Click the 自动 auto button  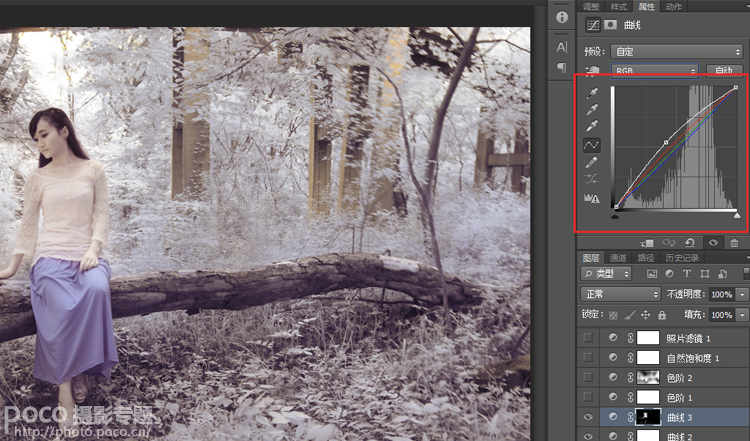[724, 71]
